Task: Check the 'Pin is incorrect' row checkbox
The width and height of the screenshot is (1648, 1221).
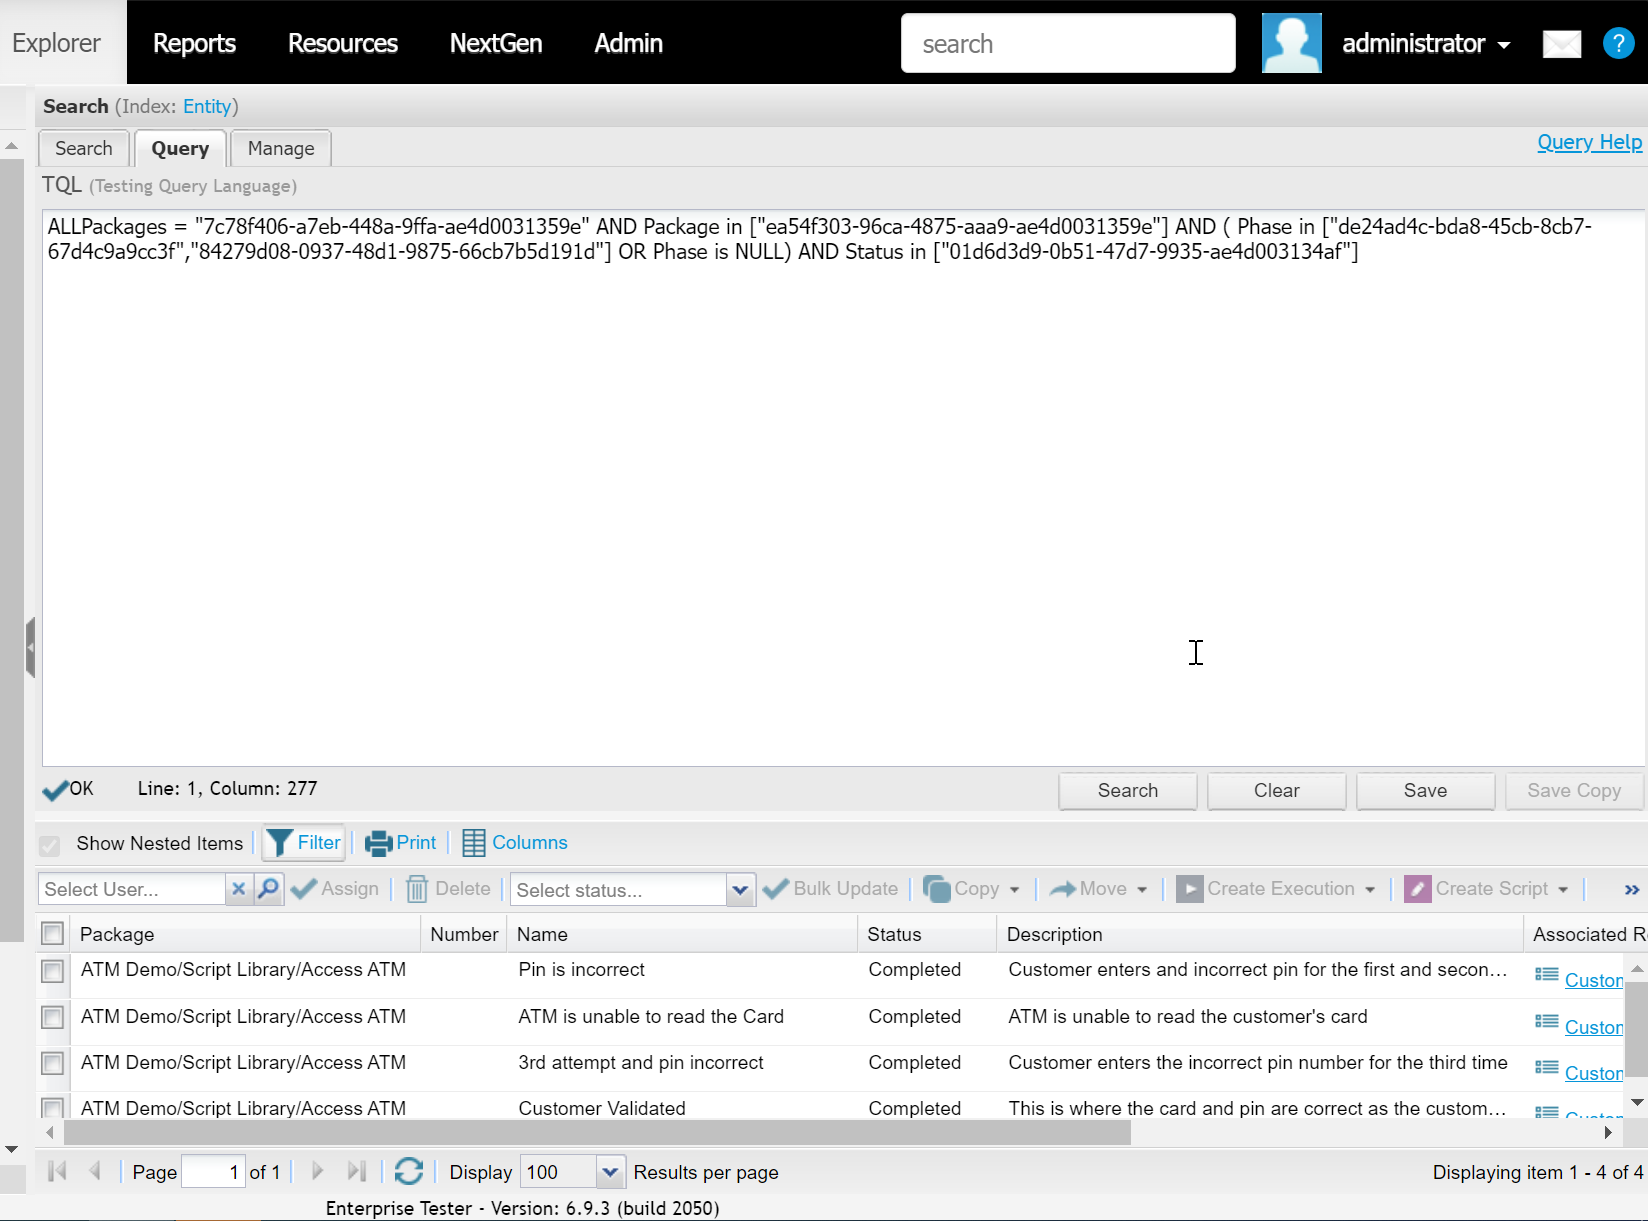Action: pos(53,971)
